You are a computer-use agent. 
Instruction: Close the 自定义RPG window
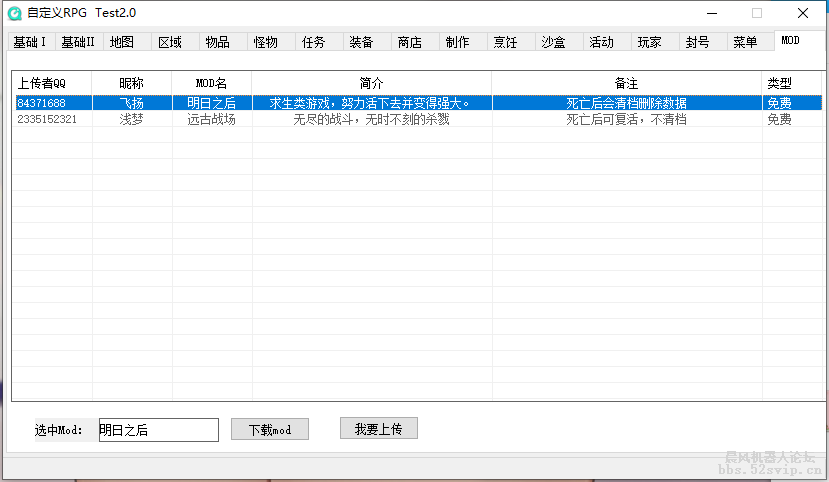click(803, 13)
